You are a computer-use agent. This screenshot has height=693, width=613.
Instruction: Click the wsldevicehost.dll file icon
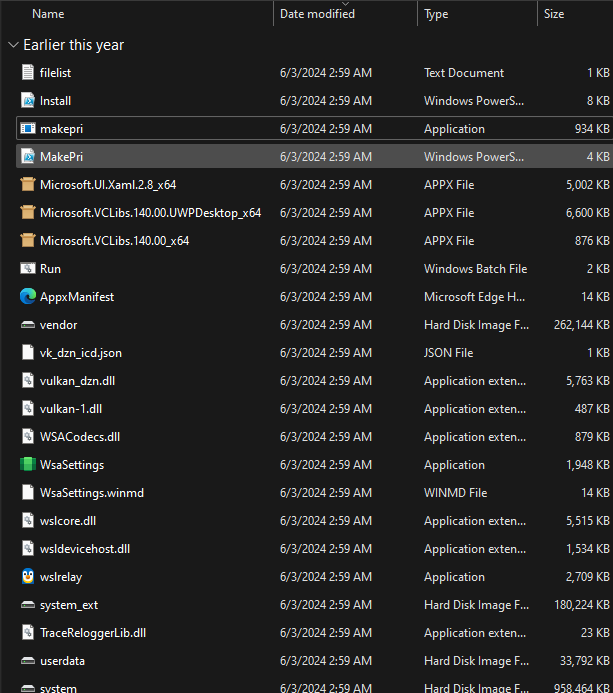coord(27,548)
